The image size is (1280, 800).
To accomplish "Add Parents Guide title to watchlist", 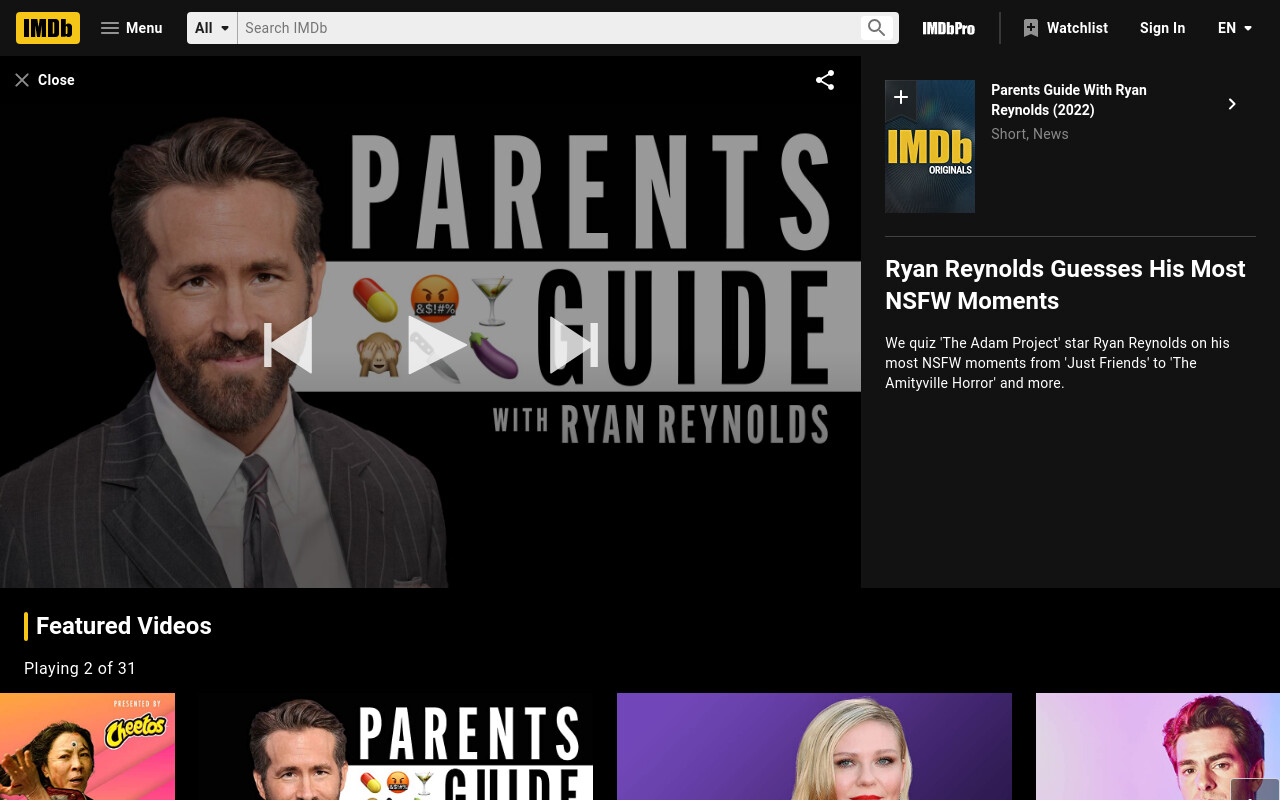I will pyautogui.click(x=901, y=97).
